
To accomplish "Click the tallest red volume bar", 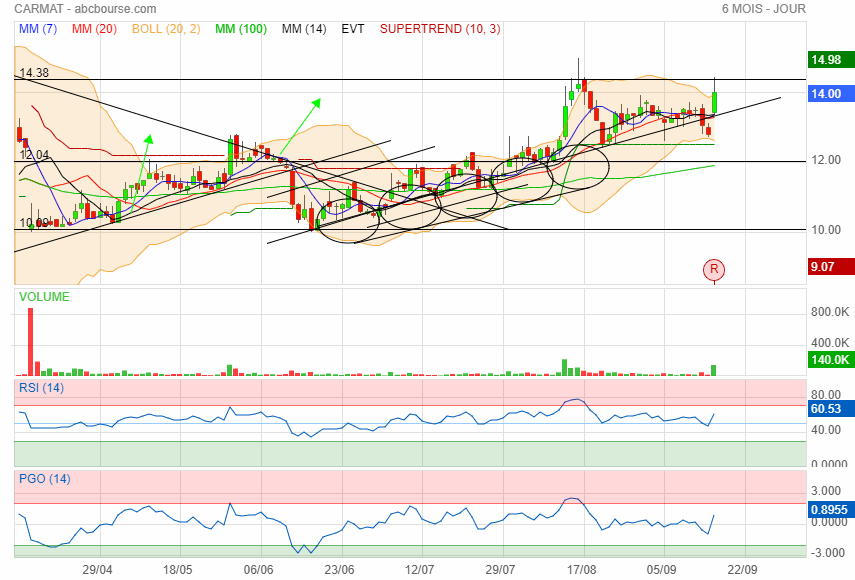I will point(30,341).
